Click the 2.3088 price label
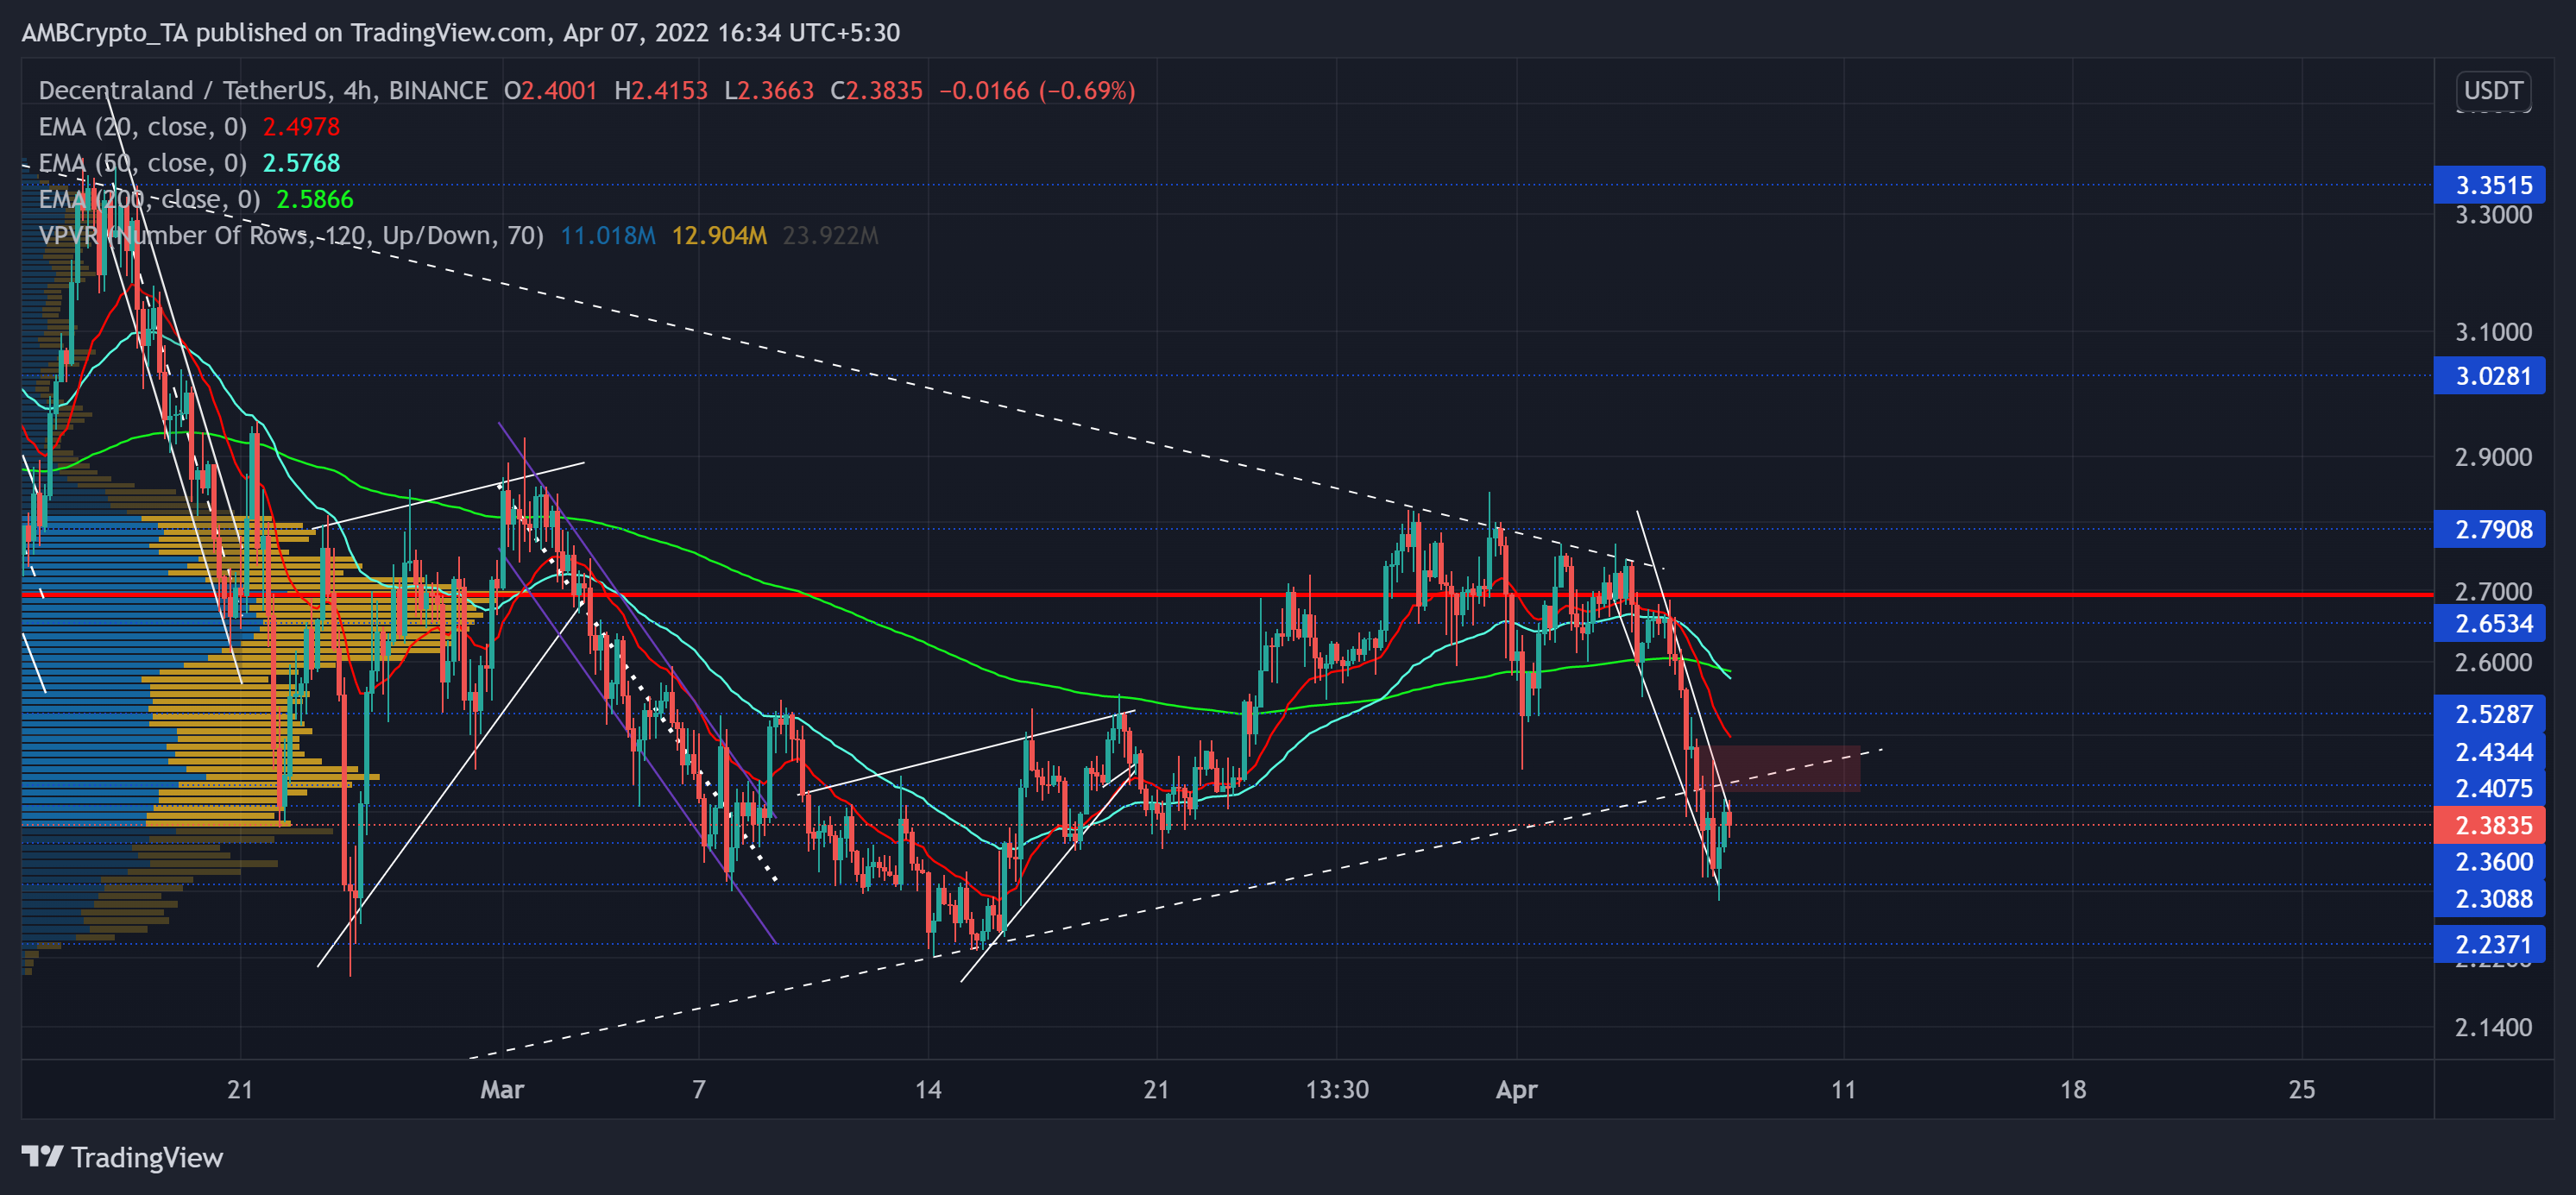2576x1195 pixels. 2489,898
